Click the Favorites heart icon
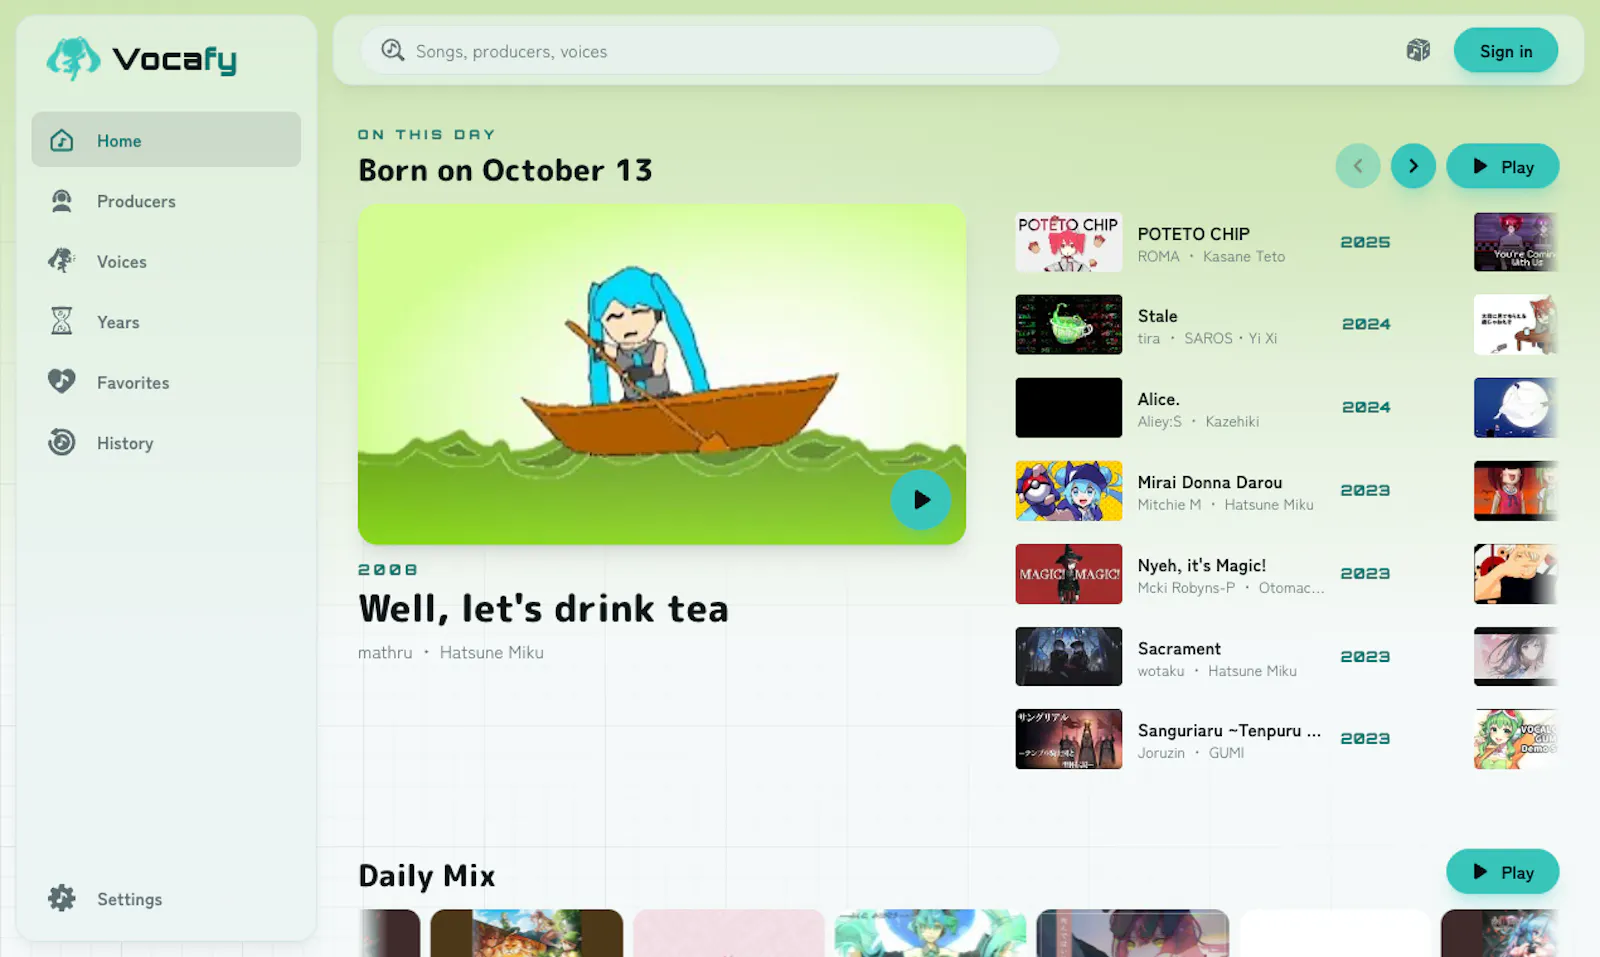Image resolution: width=1600 pixels, height=957 pixels. [62, 381]
